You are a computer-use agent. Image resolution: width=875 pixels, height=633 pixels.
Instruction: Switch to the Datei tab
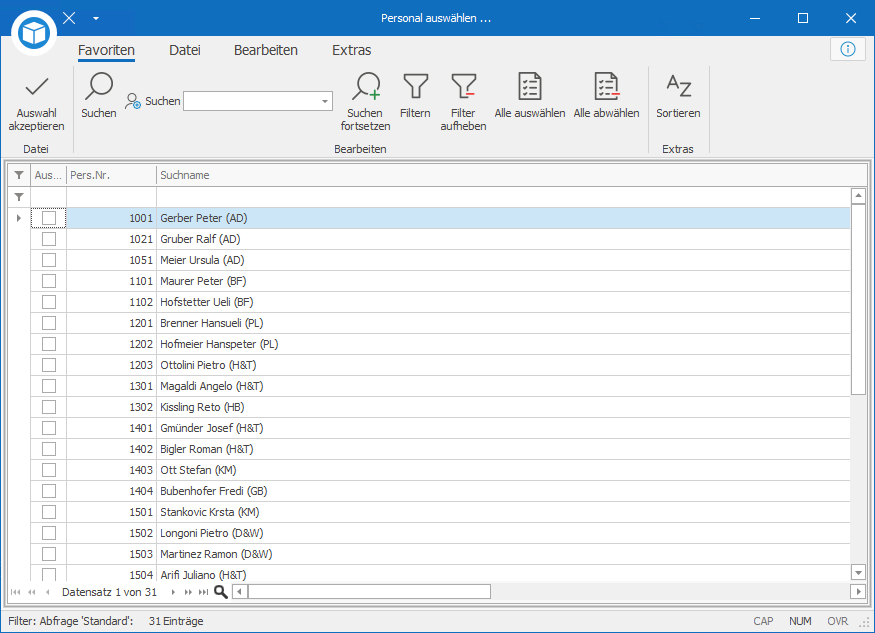pos(185,50)
